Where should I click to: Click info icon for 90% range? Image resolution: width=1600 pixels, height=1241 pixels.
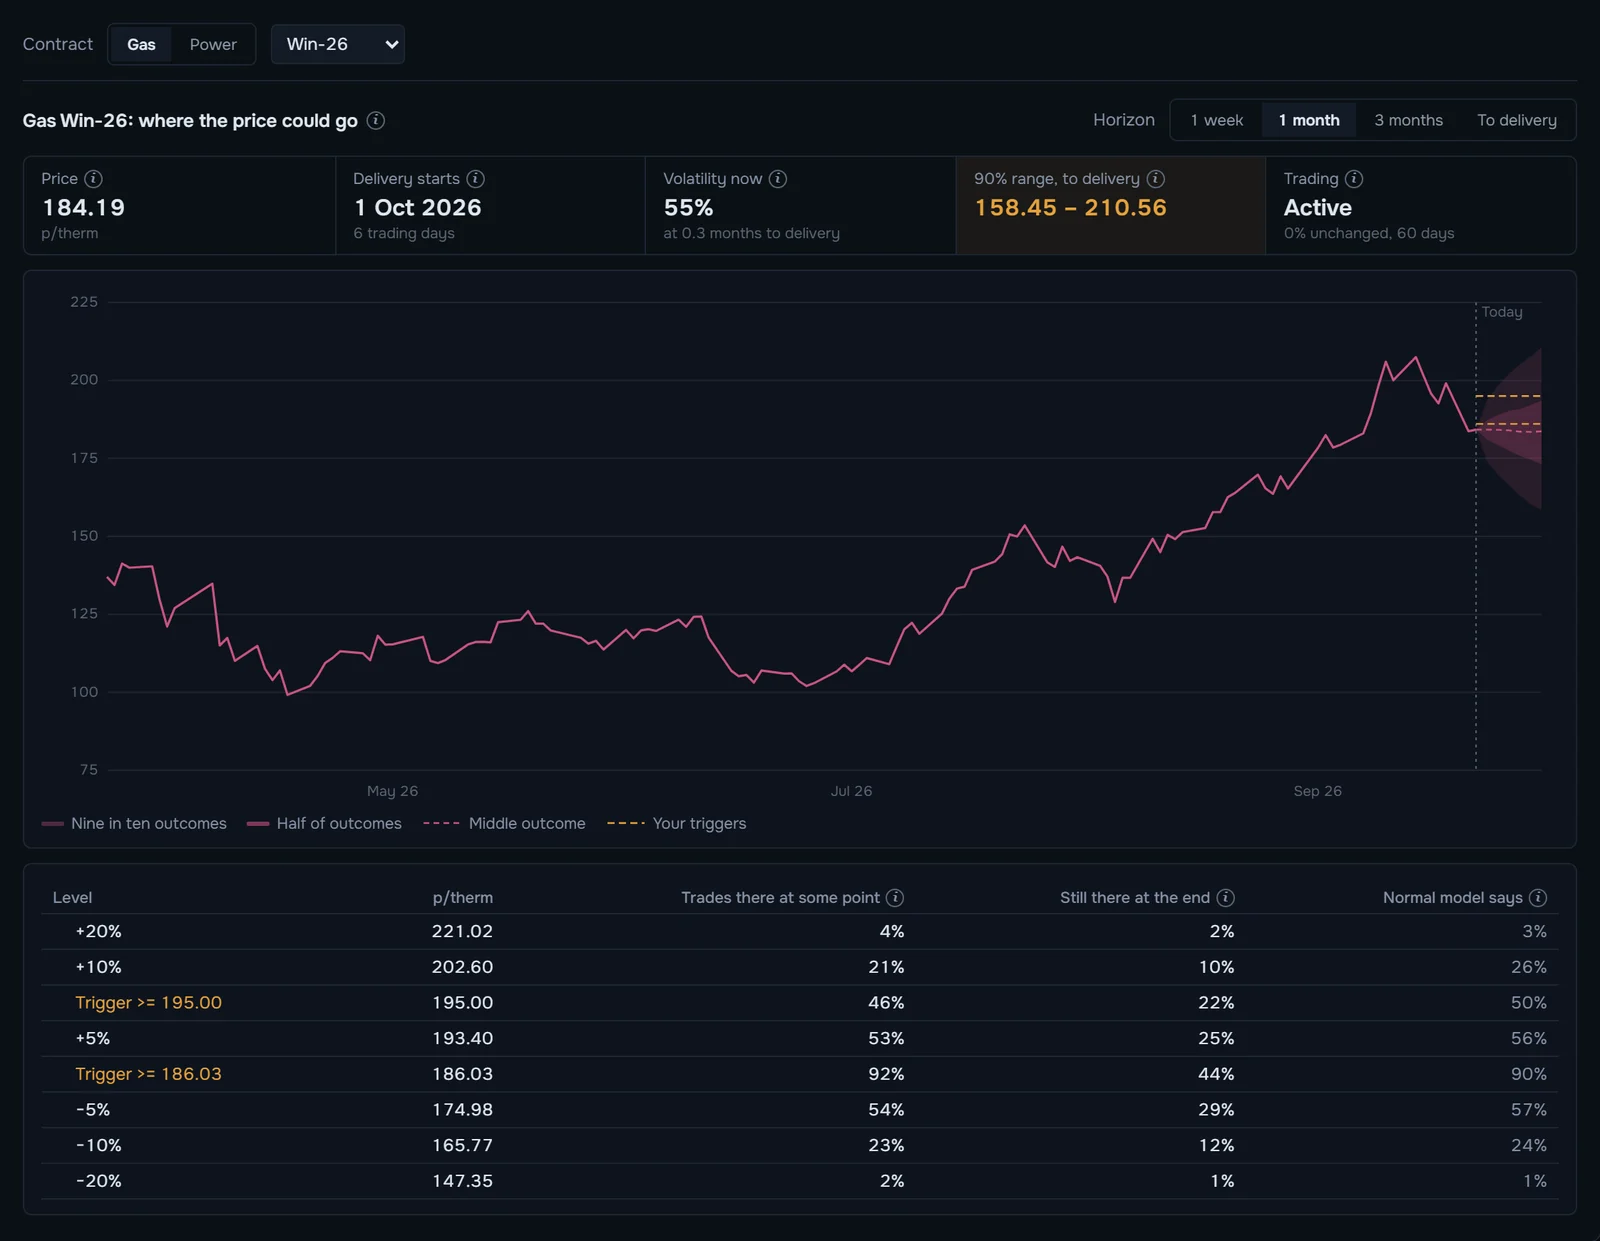pos(1156,179)
